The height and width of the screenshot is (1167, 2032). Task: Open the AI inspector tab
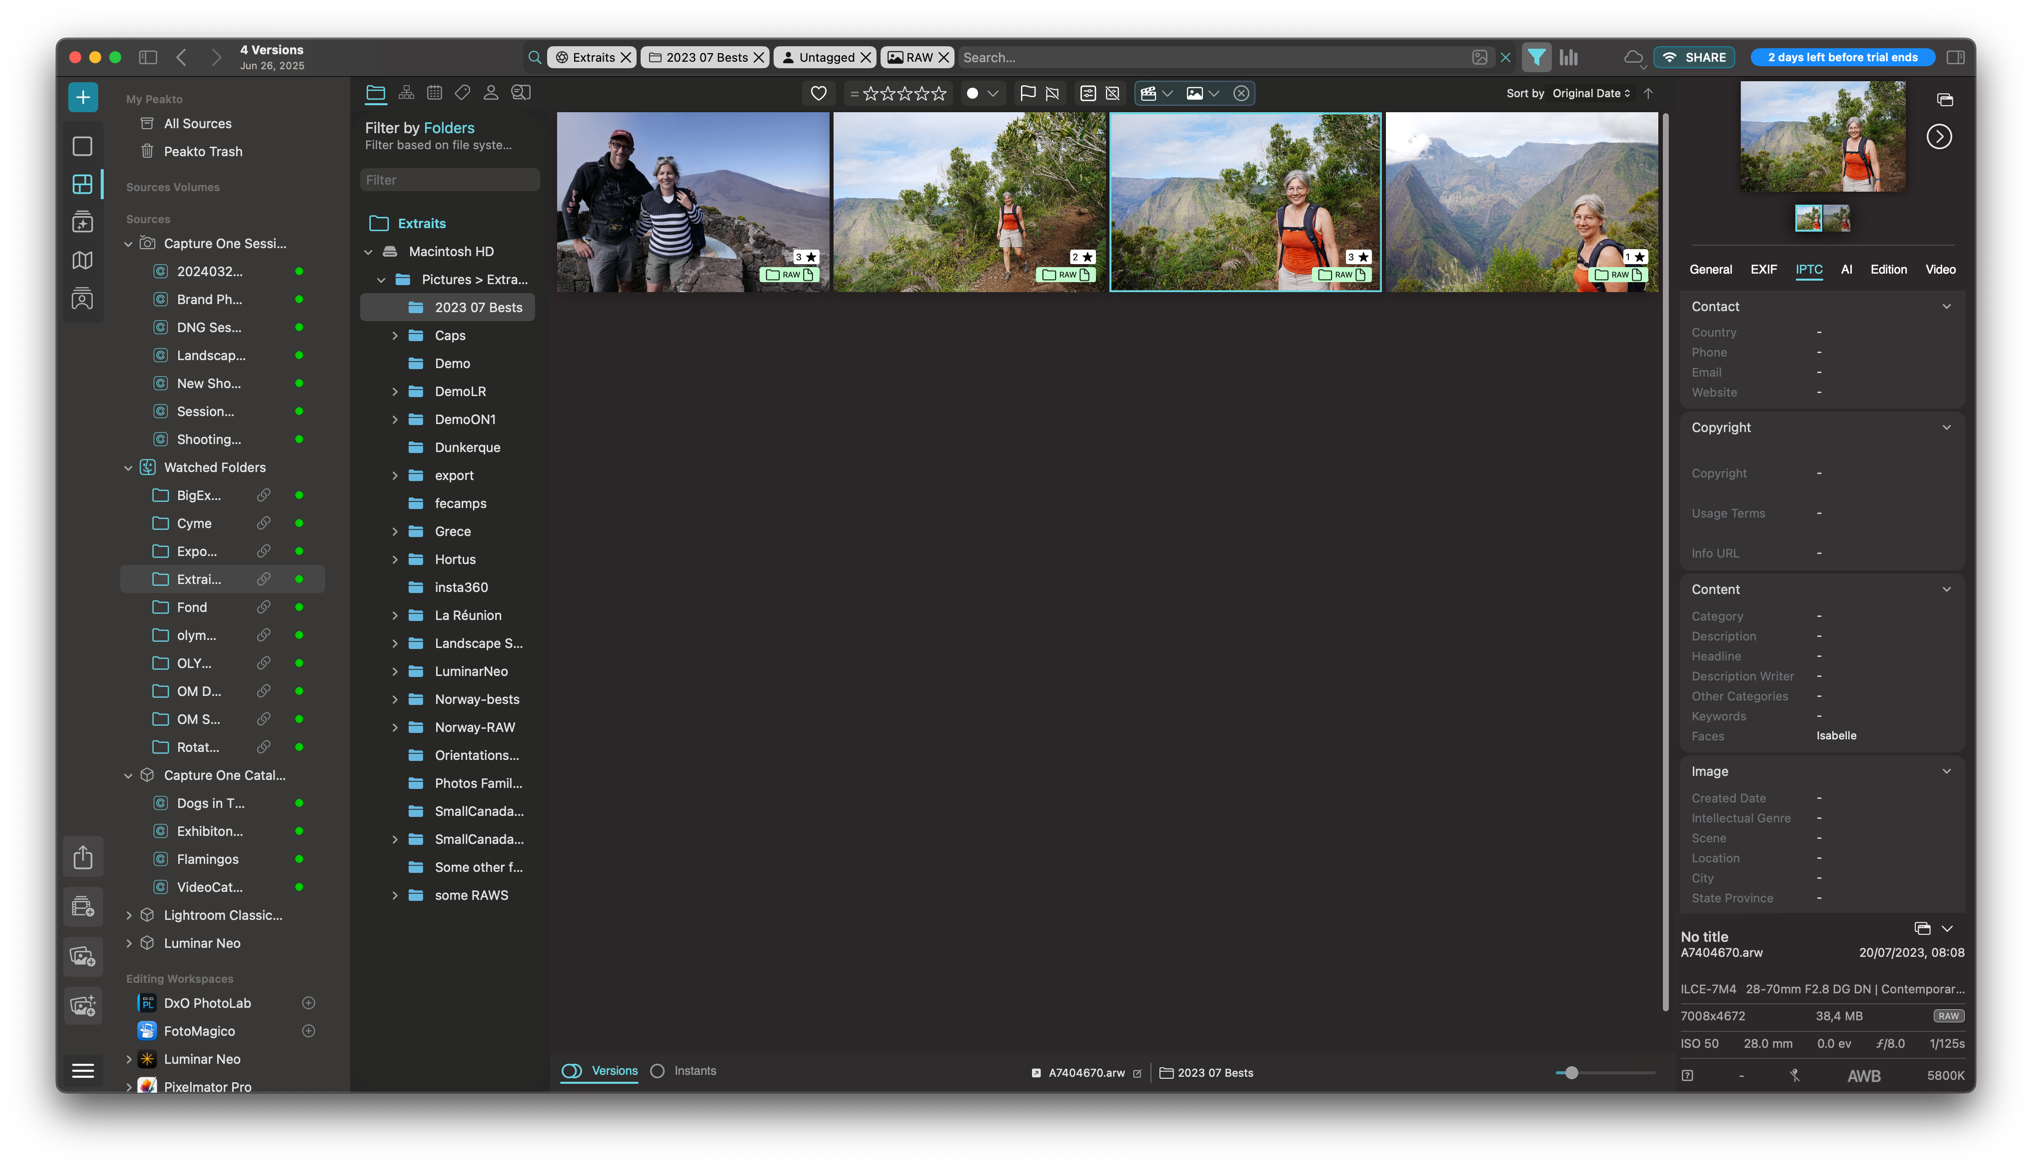pos(1846,269)
